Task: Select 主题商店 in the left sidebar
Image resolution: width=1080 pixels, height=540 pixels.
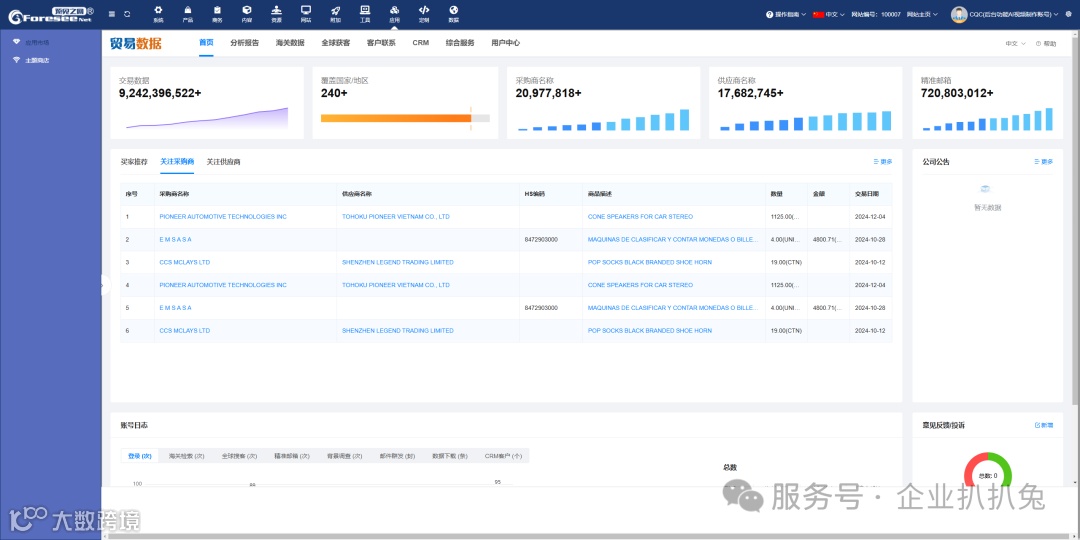Action: pos(37,61)
